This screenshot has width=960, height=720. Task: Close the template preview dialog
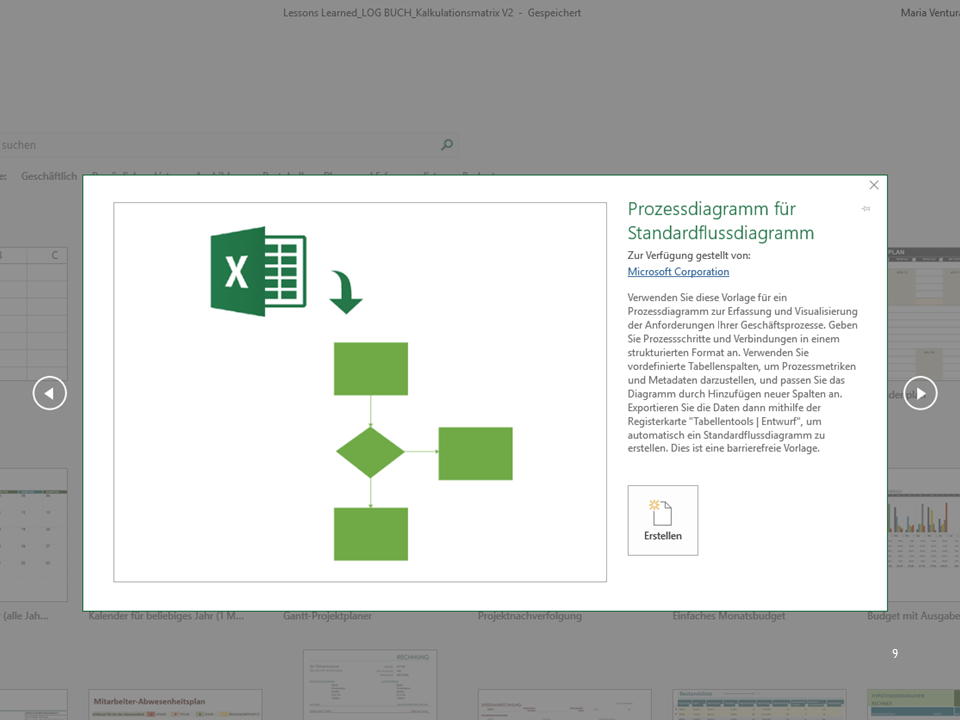874,185
